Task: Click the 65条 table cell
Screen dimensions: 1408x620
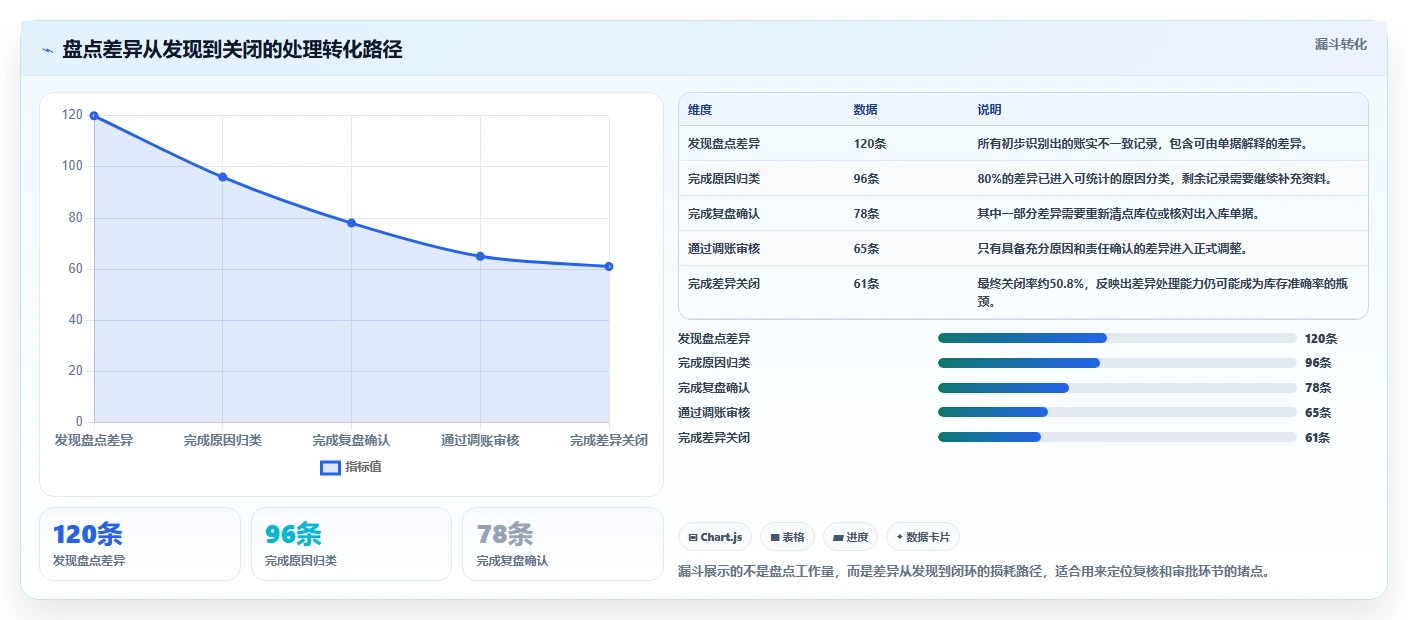Action: (x=866, y=249)
